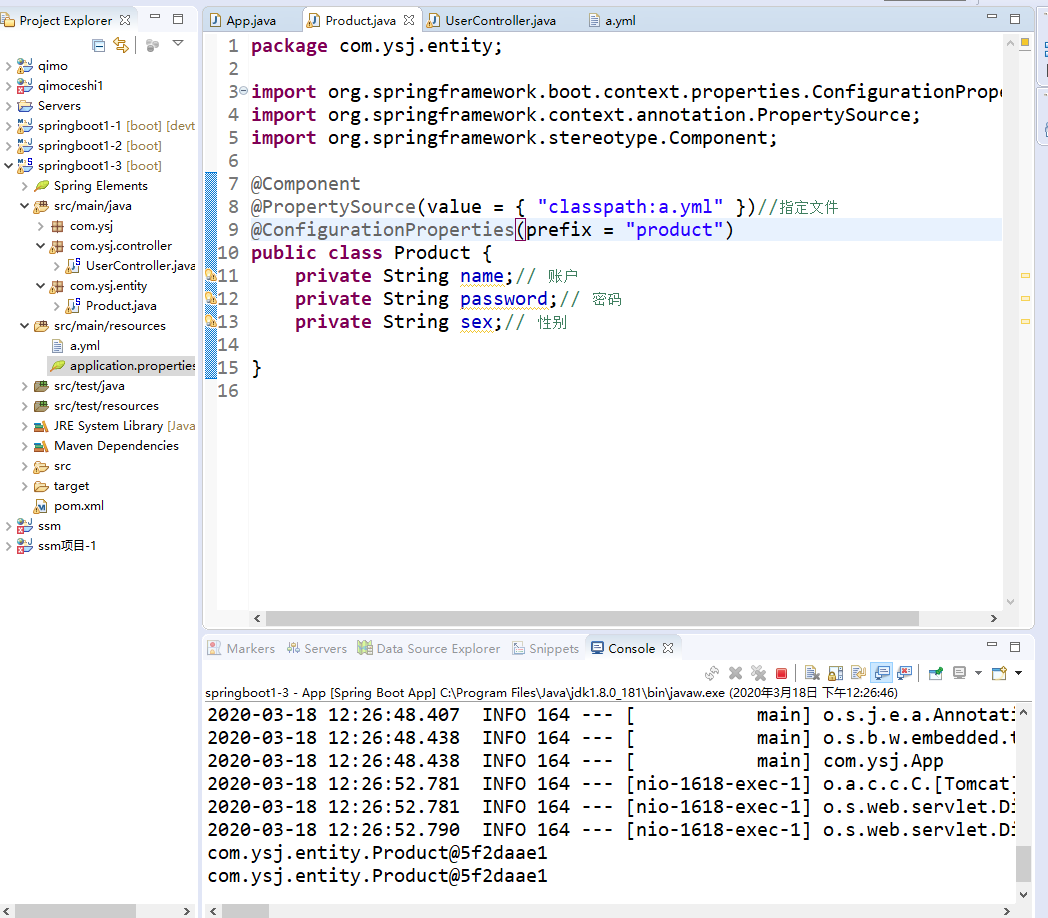Viewport: 1048px width, 918px height.
Task: Click Remove All Terminated Launches icon
Action: pyautogui.click(x=758, y=673)
